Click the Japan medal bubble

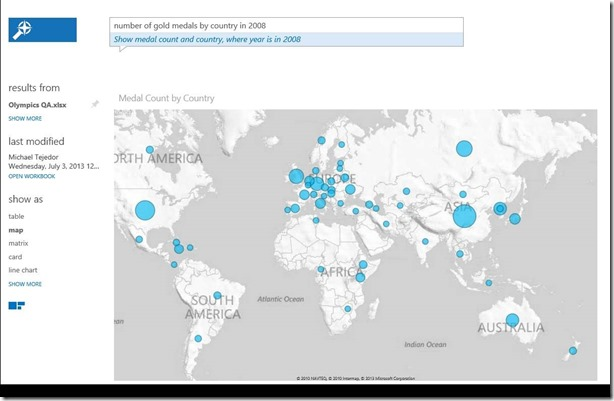[515, 218]
